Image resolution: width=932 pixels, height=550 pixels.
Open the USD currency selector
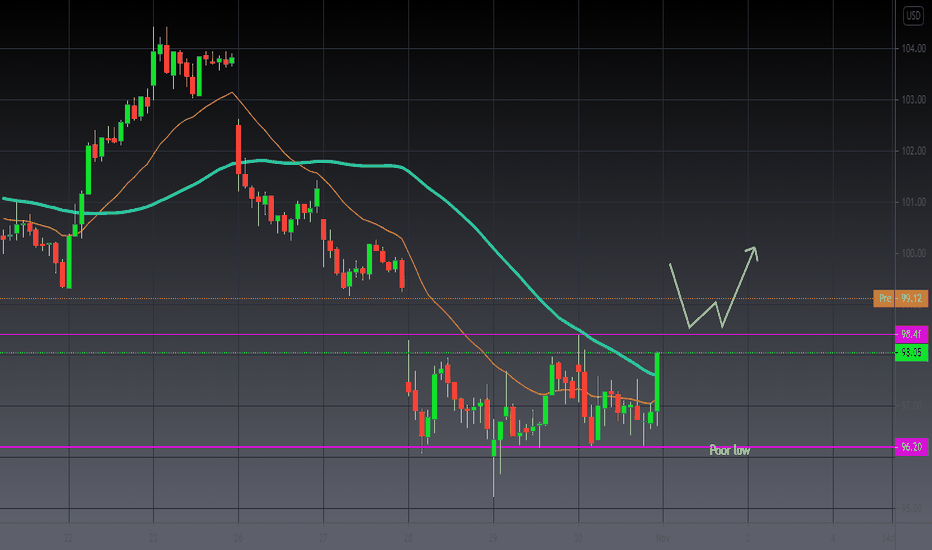[x=912, y=15]
